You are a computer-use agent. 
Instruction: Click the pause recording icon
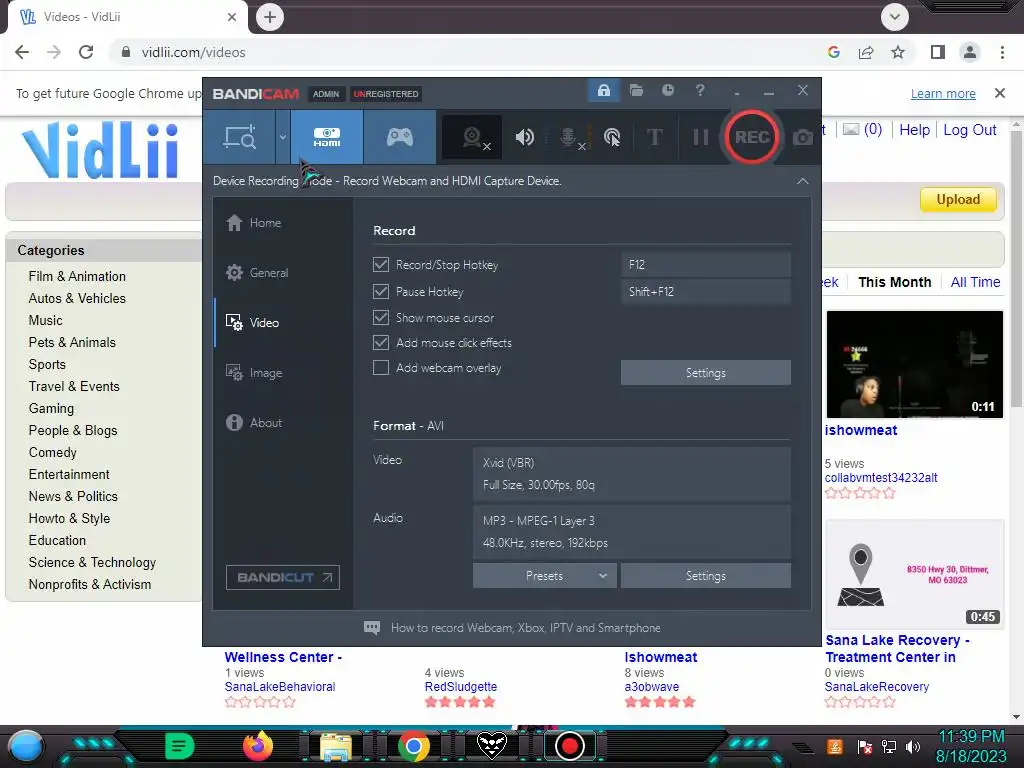coord(700,137)
